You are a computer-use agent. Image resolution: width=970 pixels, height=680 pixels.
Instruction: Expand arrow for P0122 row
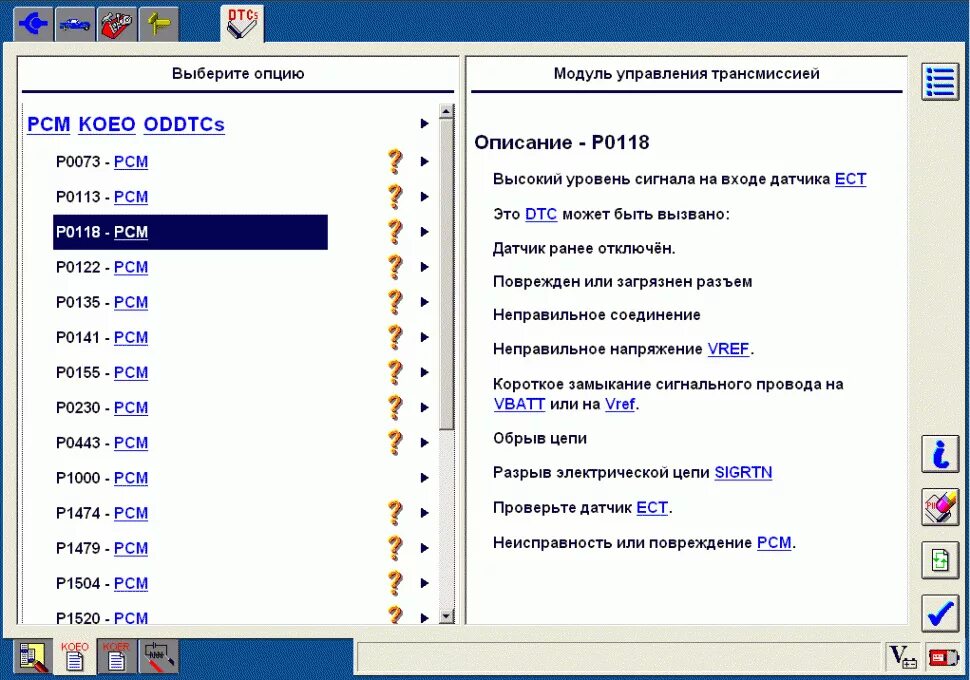pos(424,267)
